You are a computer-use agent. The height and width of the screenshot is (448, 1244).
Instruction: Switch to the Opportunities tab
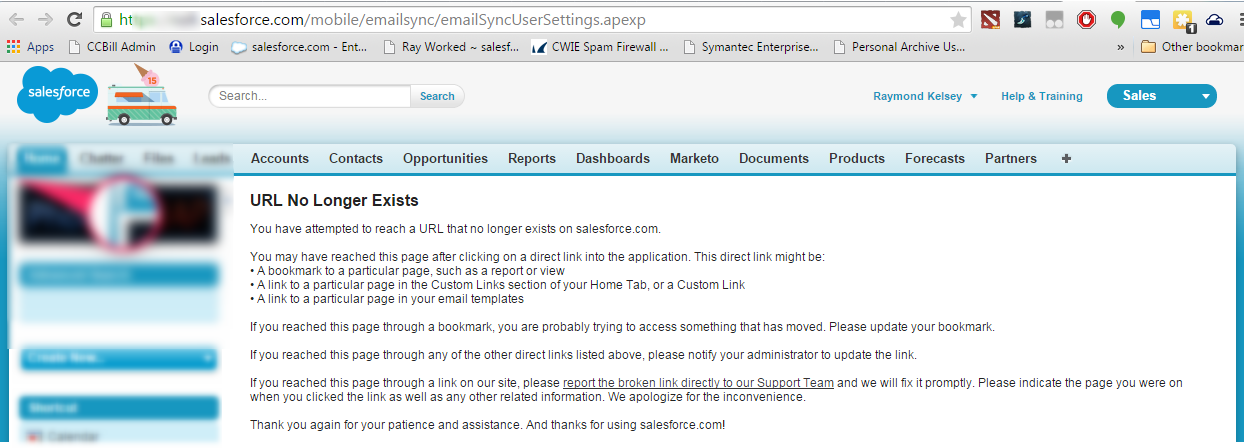[x=445, y=158]
